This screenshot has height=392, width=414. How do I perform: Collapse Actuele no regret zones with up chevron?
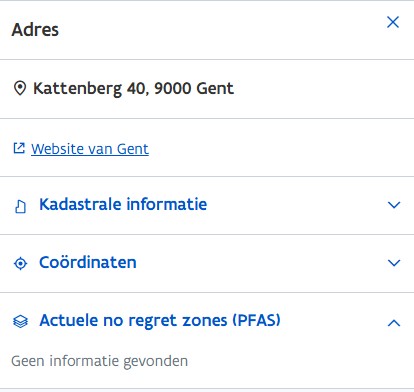tap(394, 323)
